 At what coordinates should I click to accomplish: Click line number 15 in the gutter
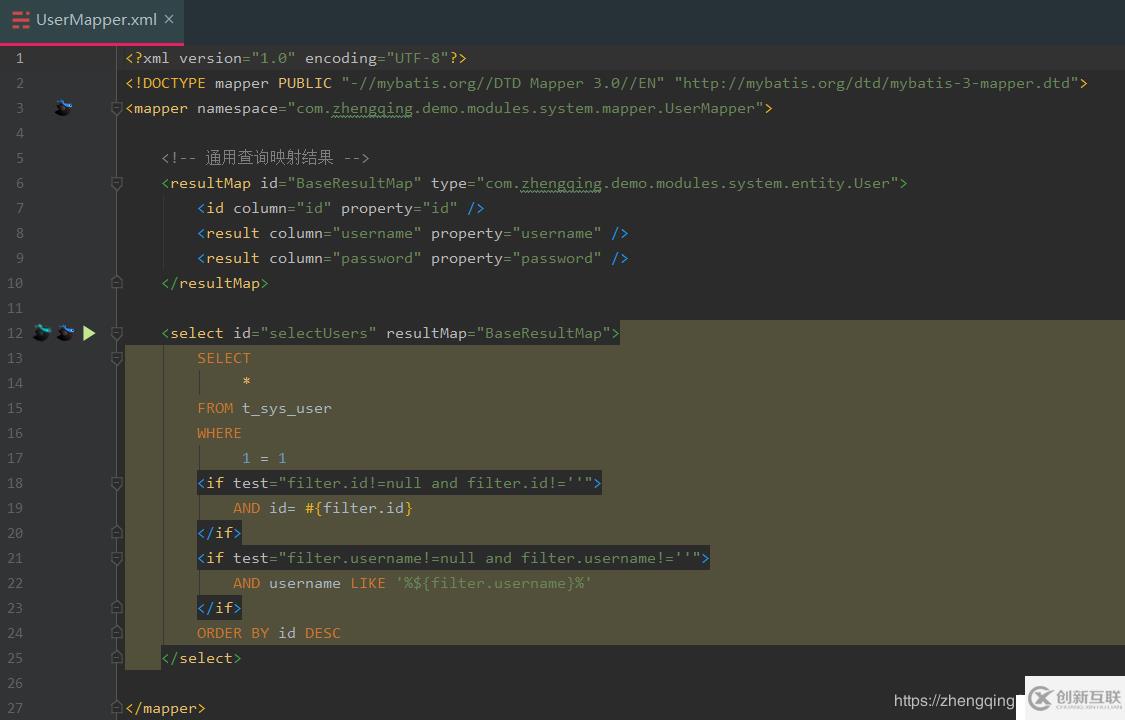pyautogui.click(x=15, y=408)
